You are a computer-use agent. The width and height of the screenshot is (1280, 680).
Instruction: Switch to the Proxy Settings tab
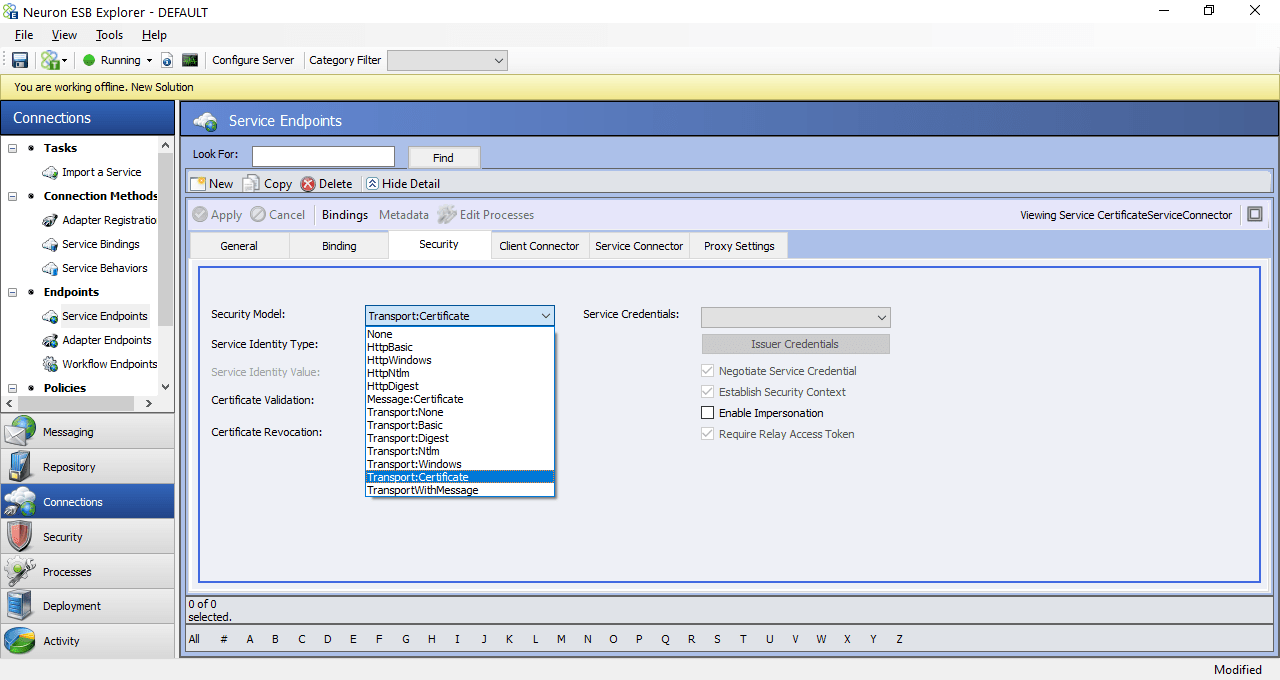point(739,246)
